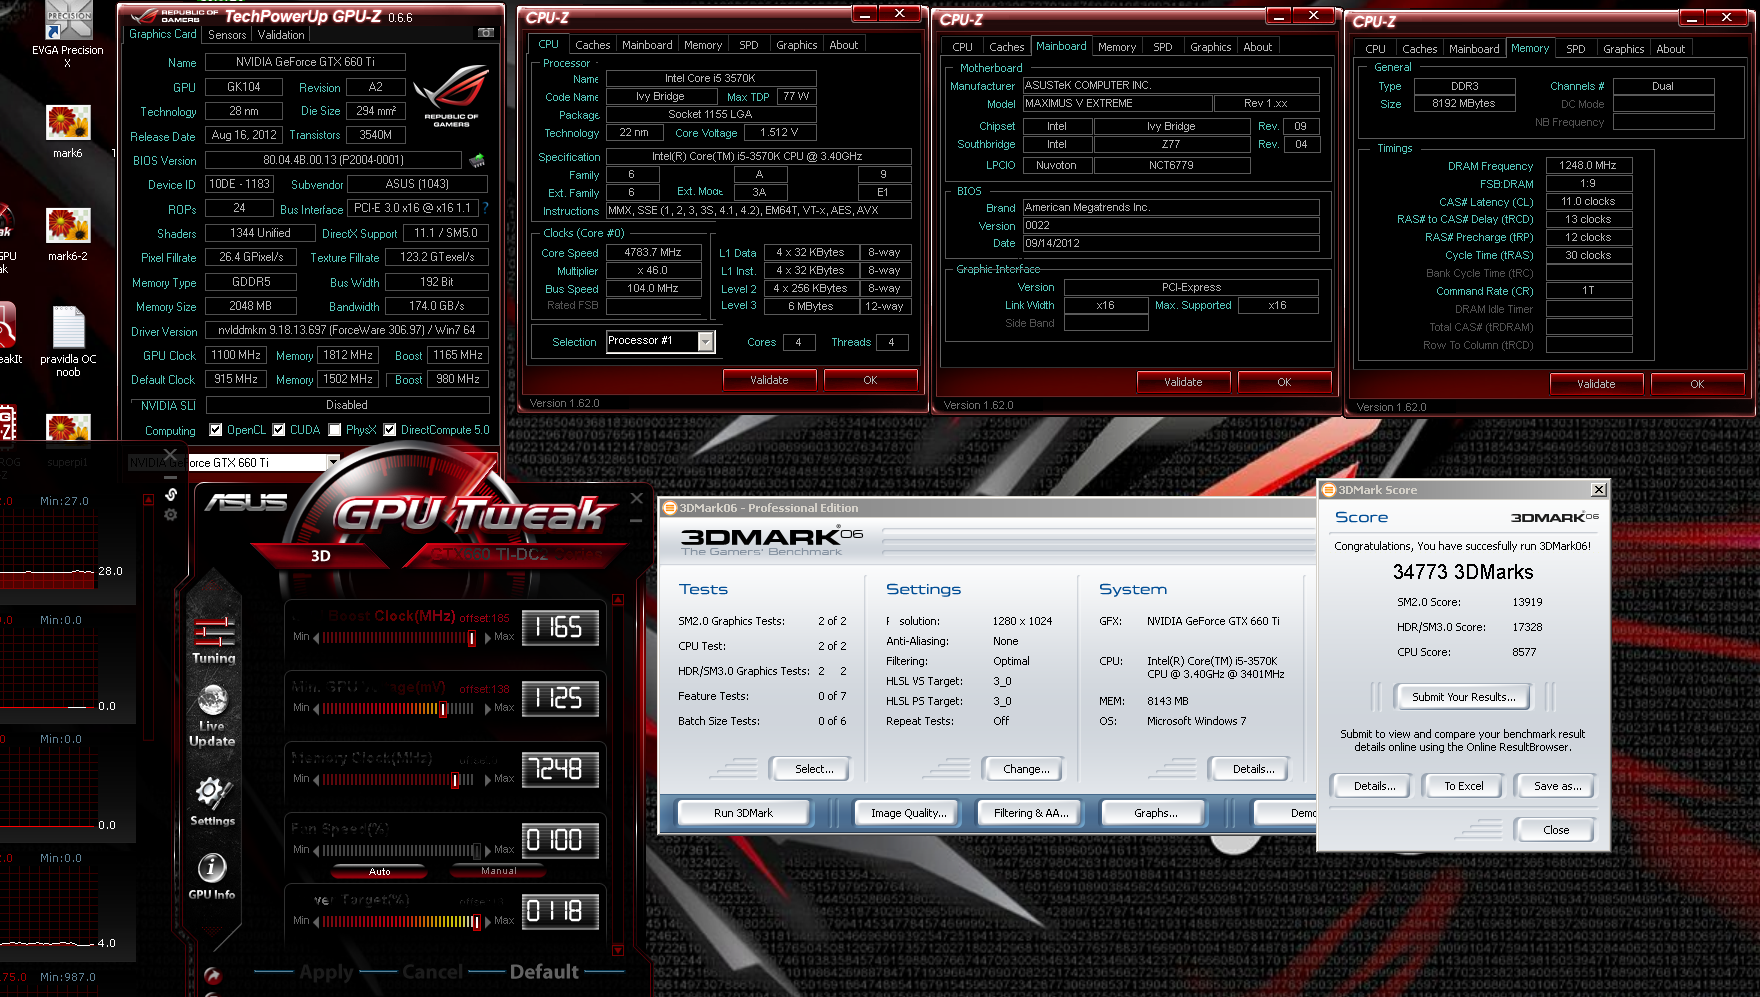
Task: Open EVGA Precision X desktop shortcut
Action: point(67,35)
